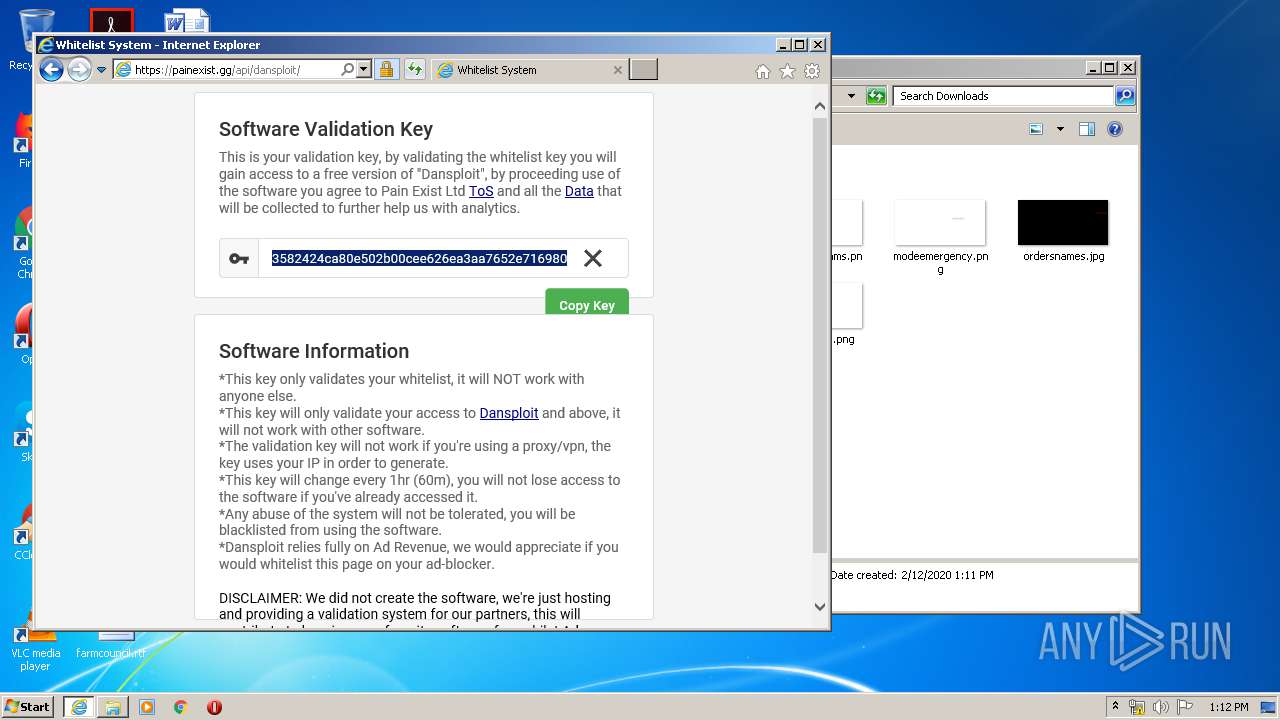Viewport: 1280px width, 720px height.
Task: Launch Chrome from the taskbar
Action: click(181, 707)
